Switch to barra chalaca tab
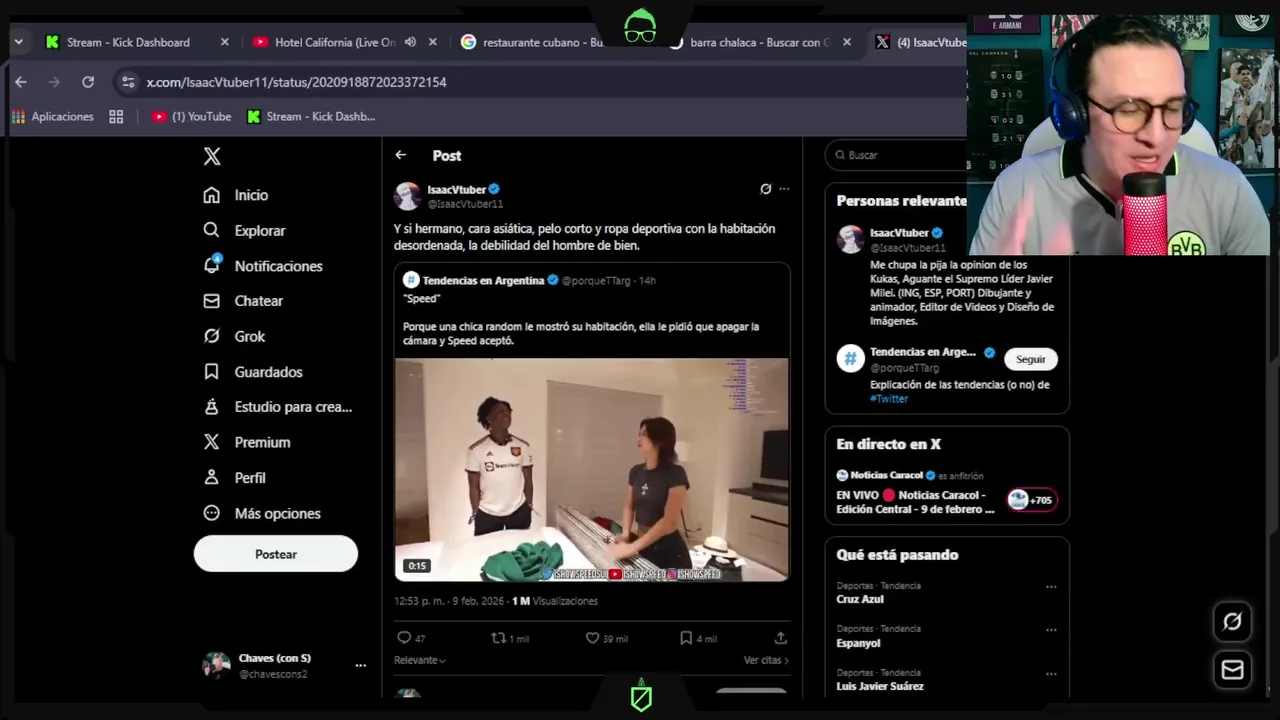 tap(760, 42)
